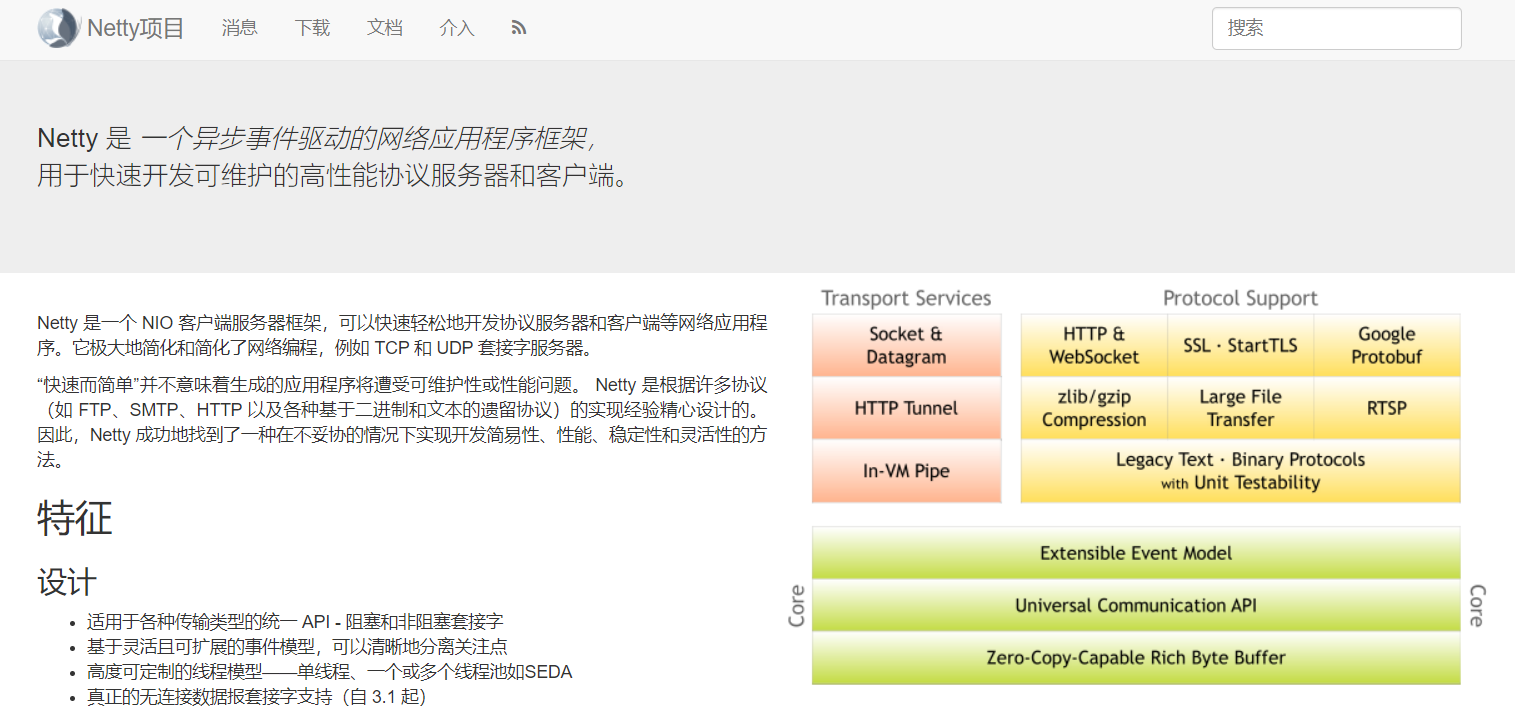Viewport: 1515px width, 716px height.
Task: Click the Universal Communication API bar
Action: [1136, 605]
